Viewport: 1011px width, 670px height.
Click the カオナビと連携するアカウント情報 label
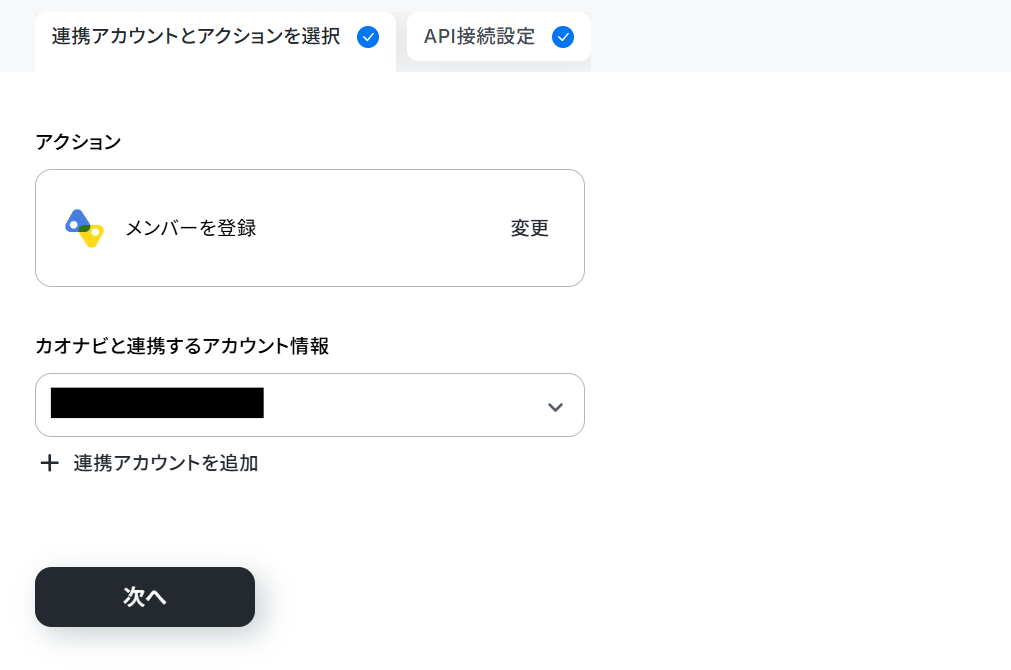click(182, 346)
